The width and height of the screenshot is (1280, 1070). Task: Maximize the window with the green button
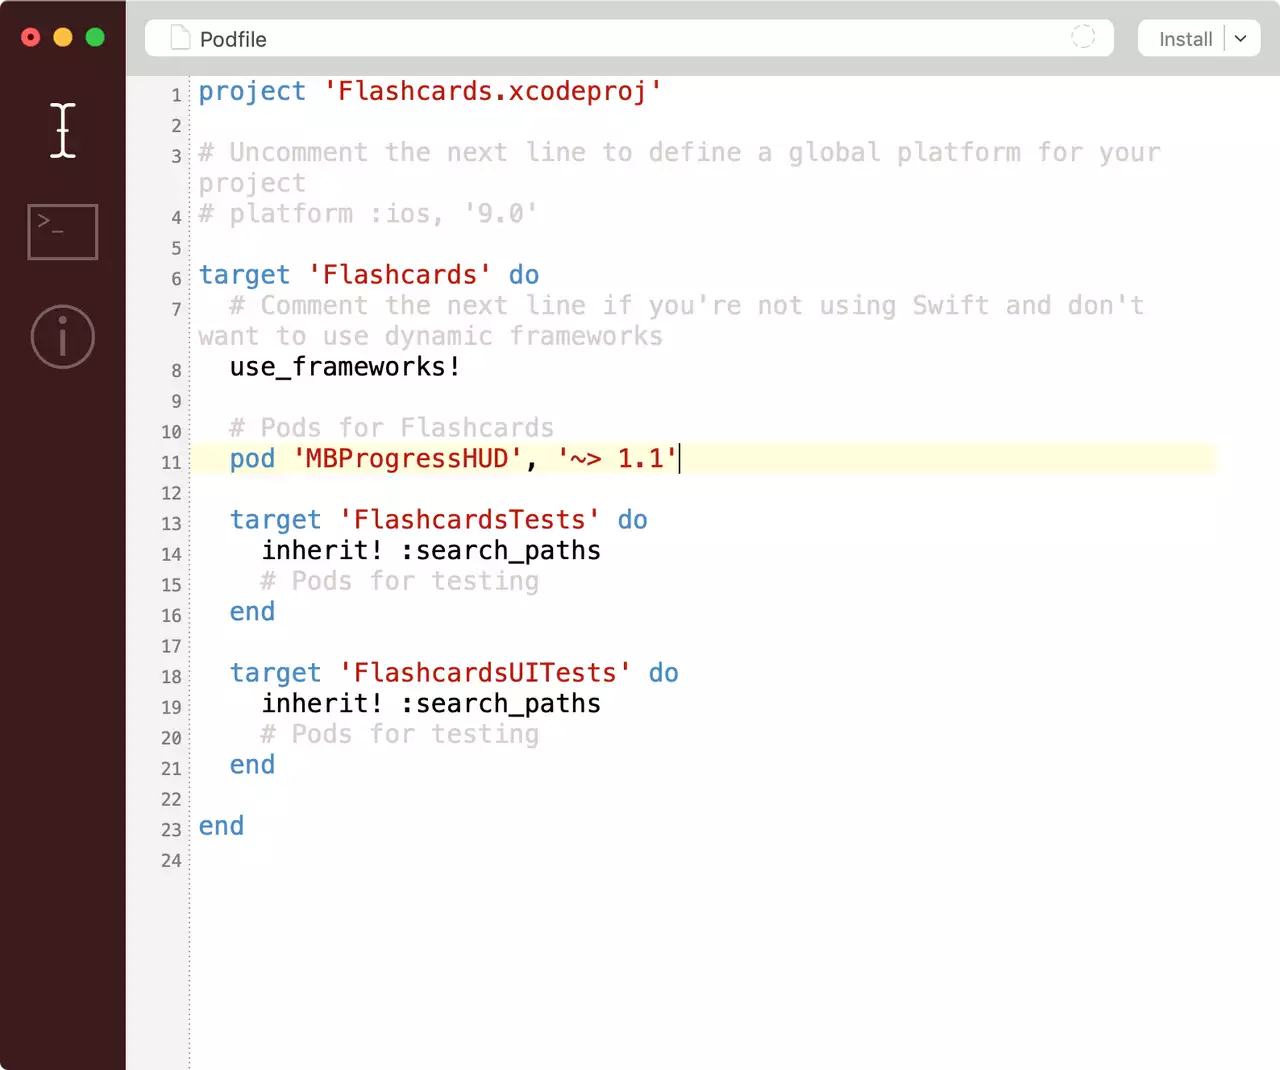(95, 37)
